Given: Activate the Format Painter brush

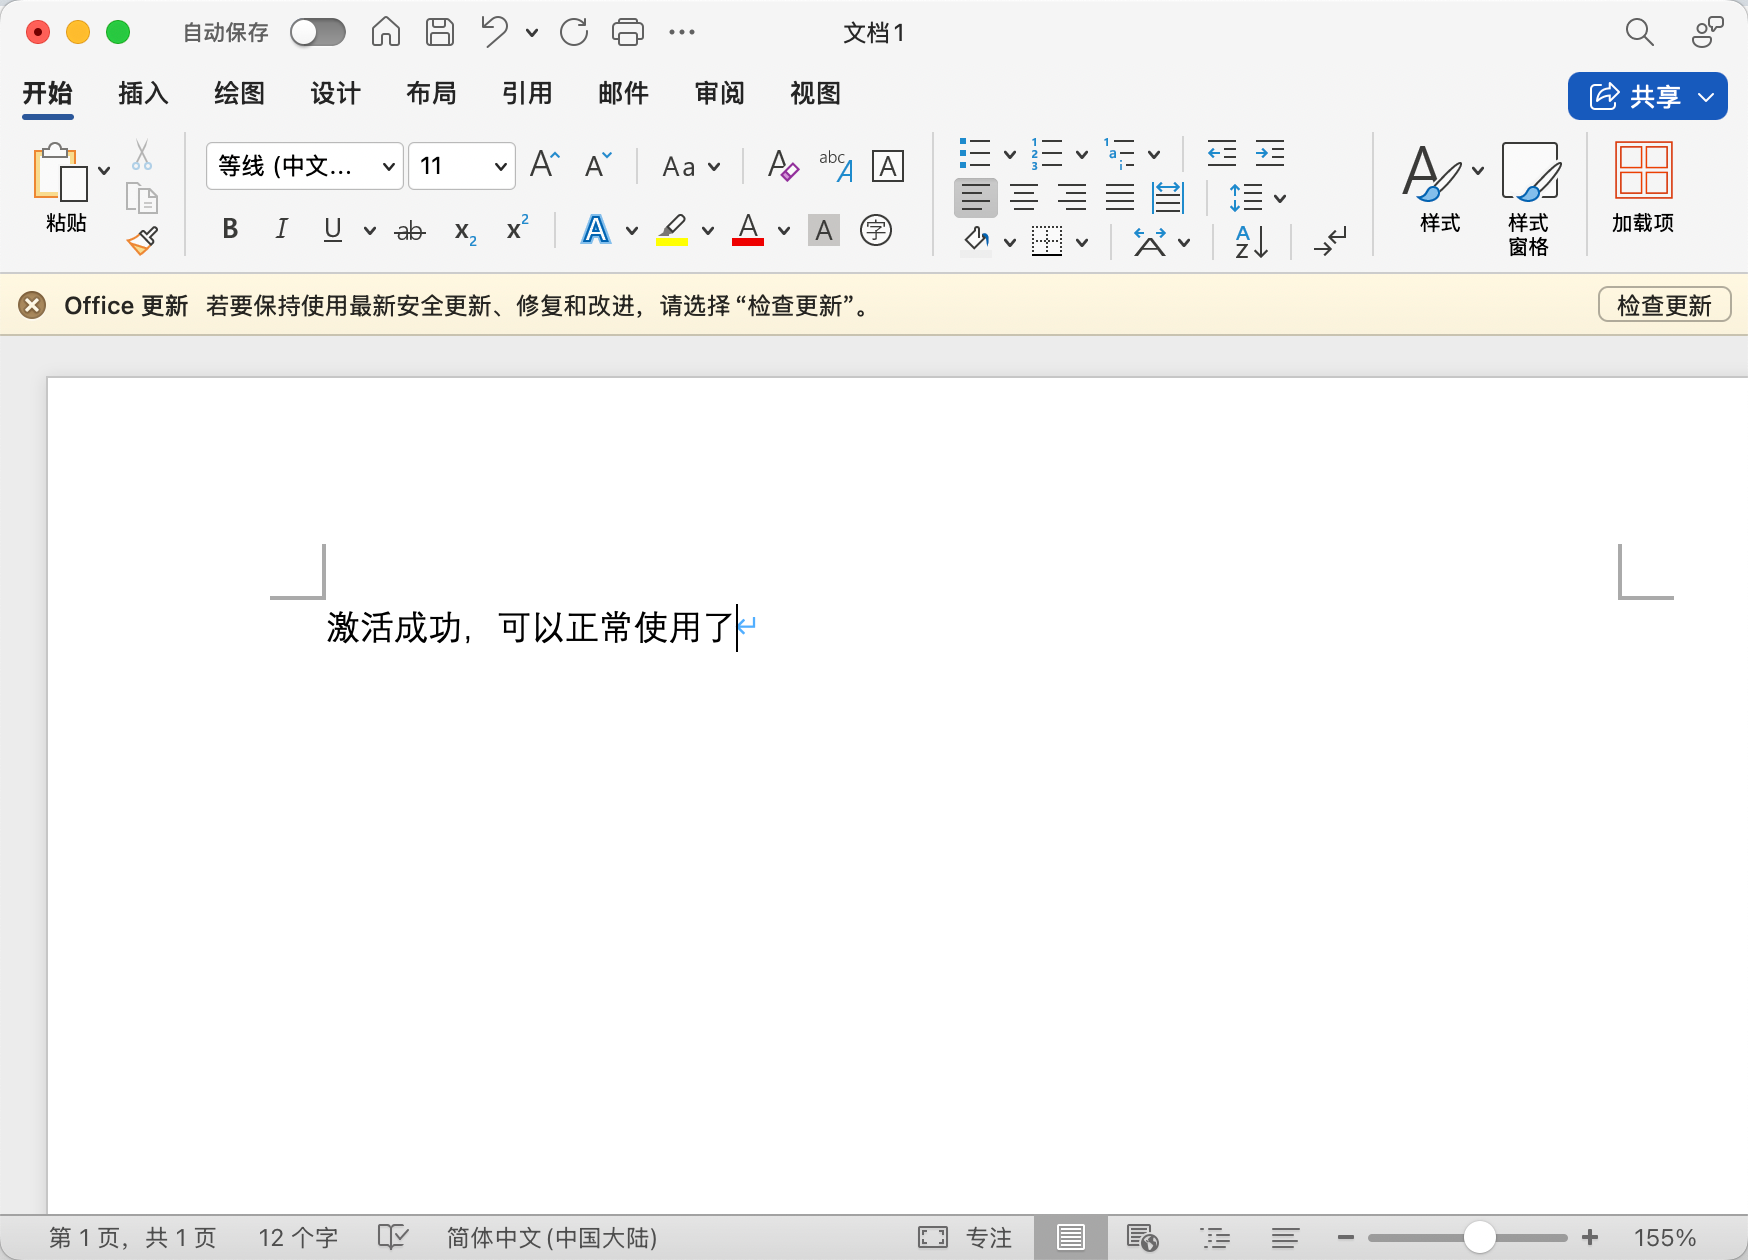Looking at the screenshot, I should point(142,240).
